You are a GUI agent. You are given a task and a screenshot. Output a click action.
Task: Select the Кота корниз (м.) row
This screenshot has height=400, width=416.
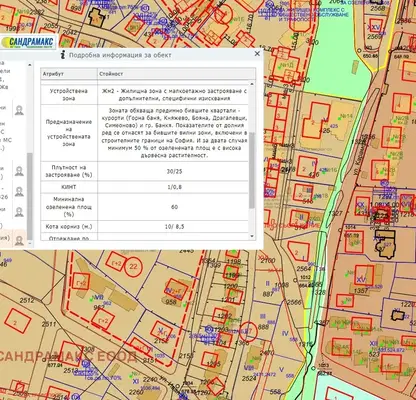click(145, 227)
